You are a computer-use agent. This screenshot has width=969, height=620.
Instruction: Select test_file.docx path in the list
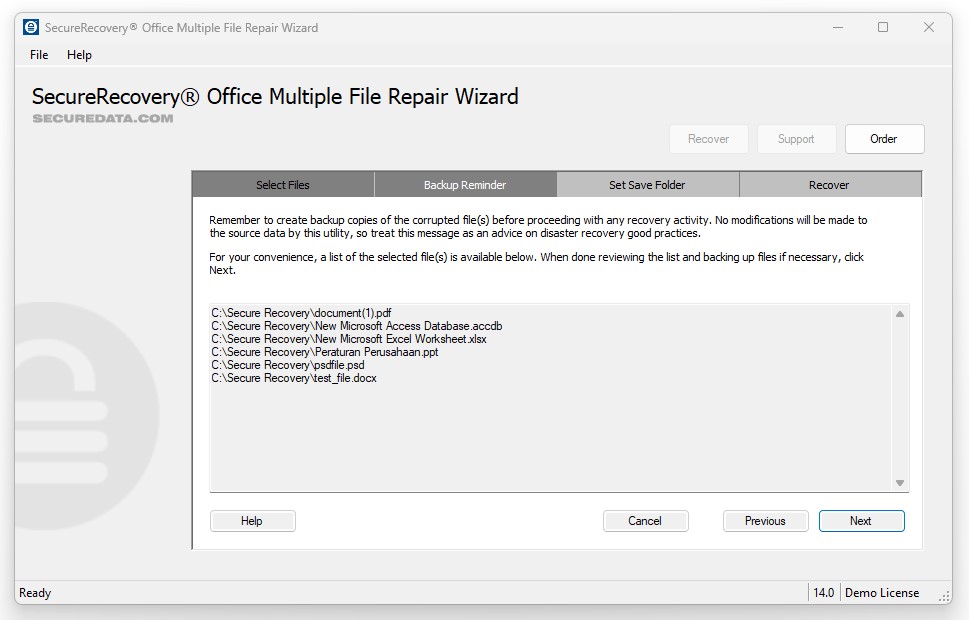(294, 378)
